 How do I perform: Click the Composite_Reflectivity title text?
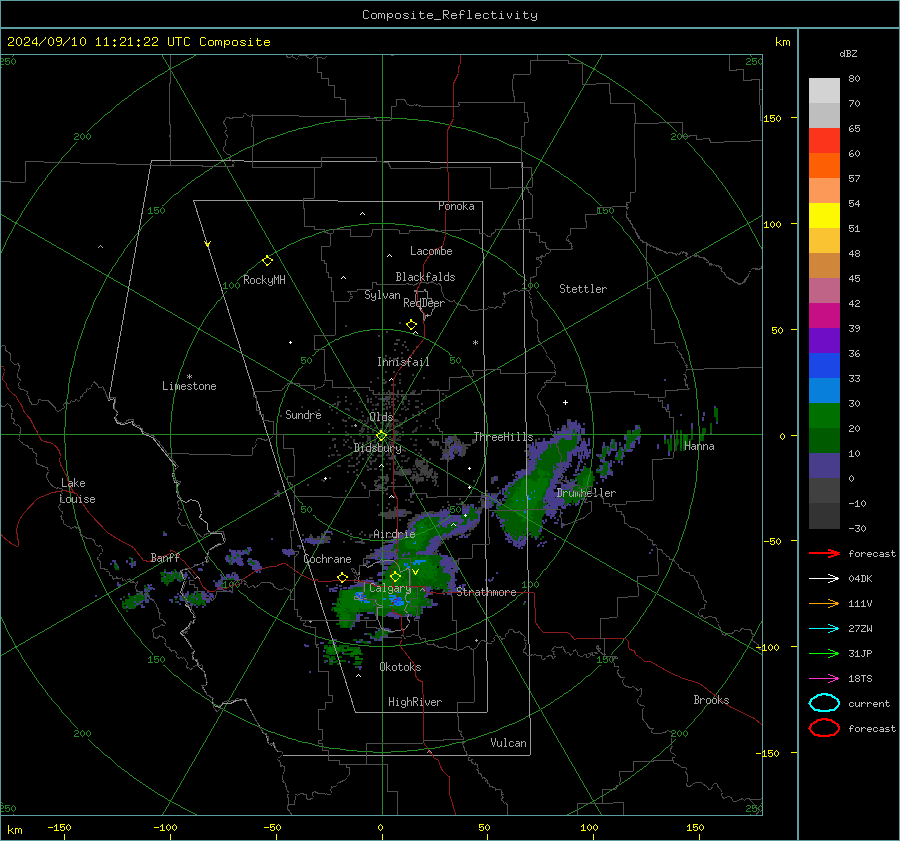coord(450,15)
